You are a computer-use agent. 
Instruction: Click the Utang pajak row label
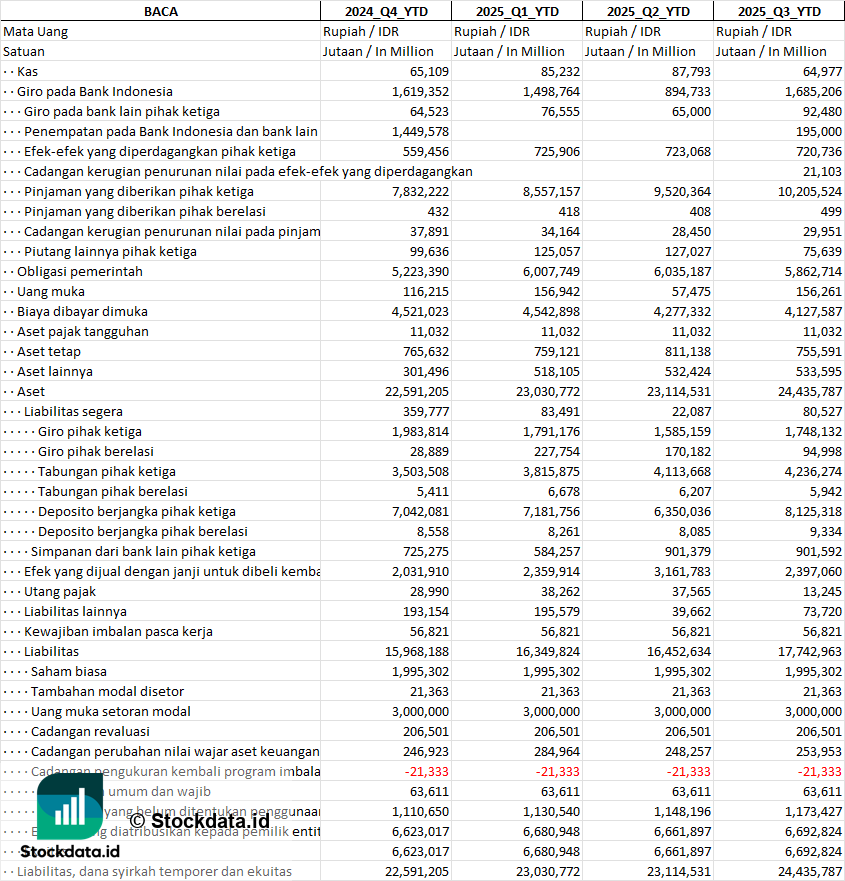click(60, 592)
